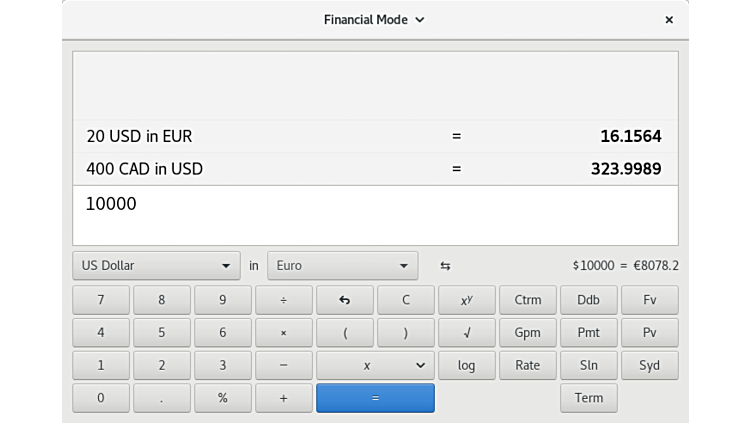The width and height of the screenshot is (752, 423).
Task: Click the C clear button
Action: click(405, 300)
